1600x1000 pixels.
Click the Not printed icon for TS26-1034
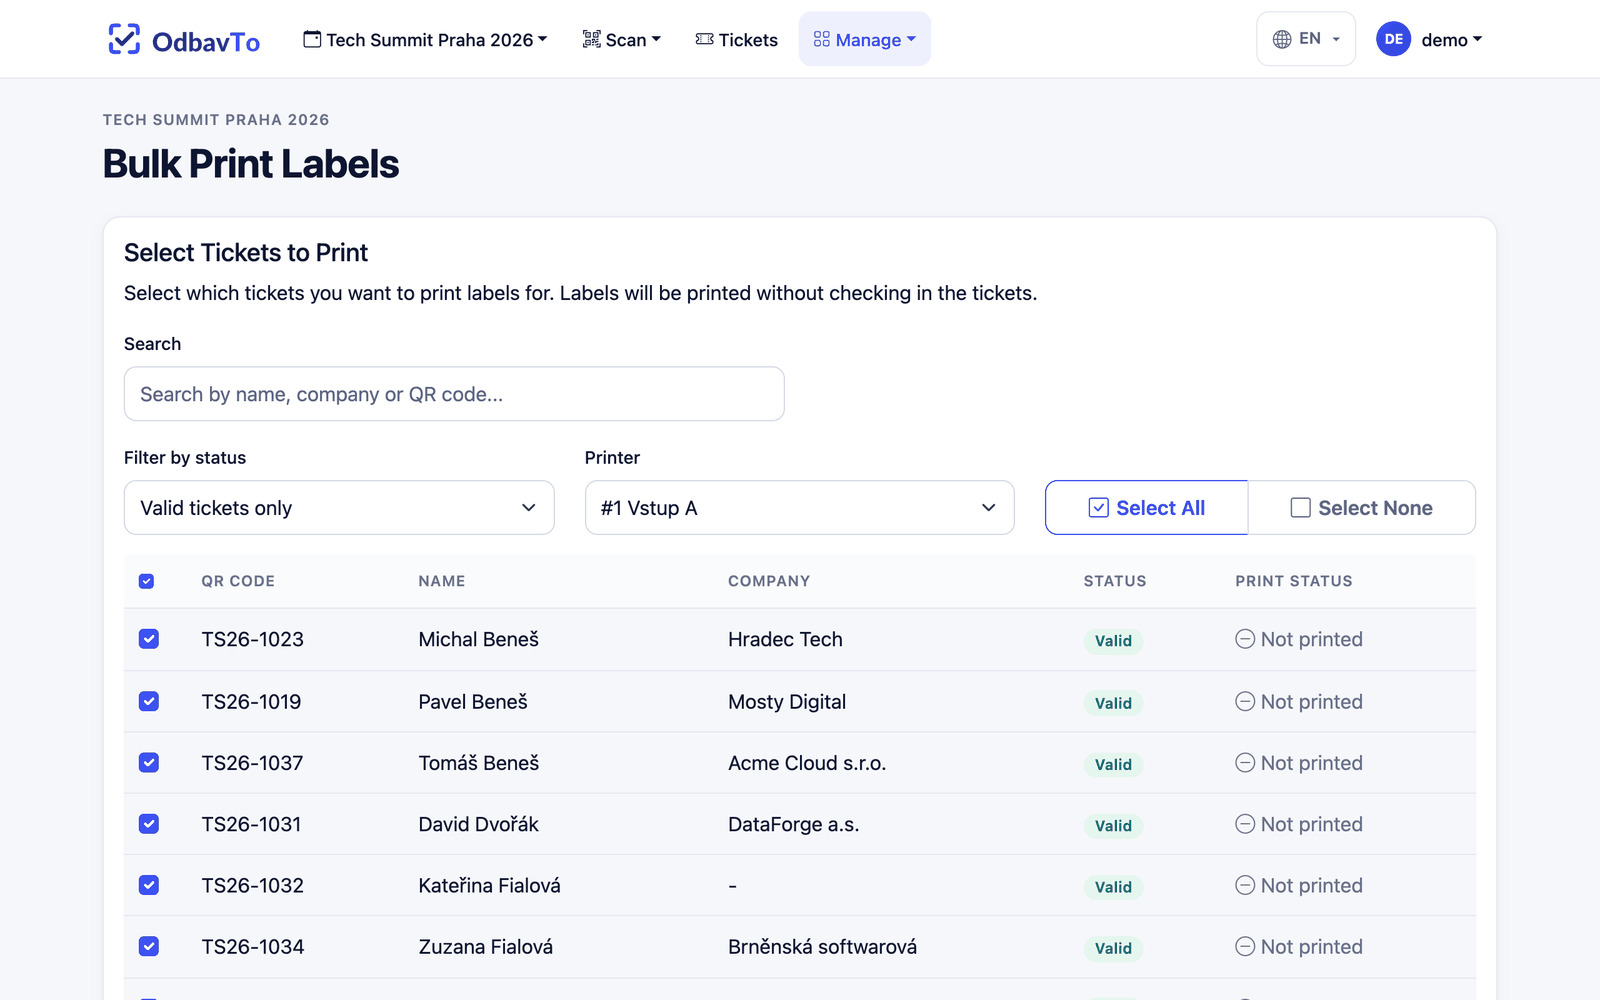[x=1245, y=946]
